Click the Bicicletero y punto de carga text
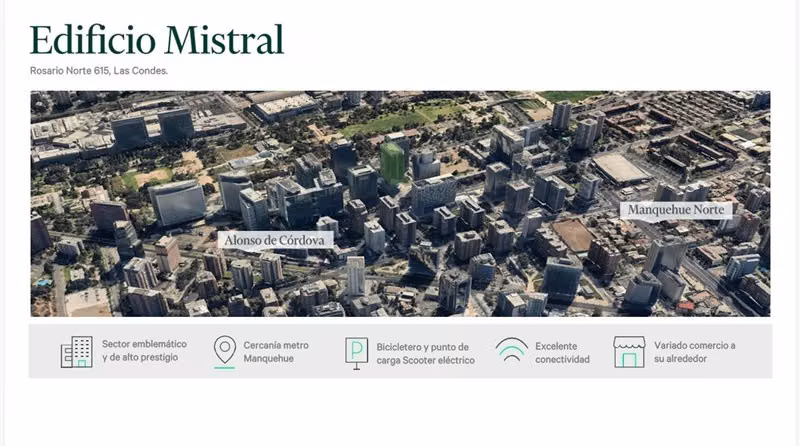This screenshot has height=446, width=800. point(426,353)
